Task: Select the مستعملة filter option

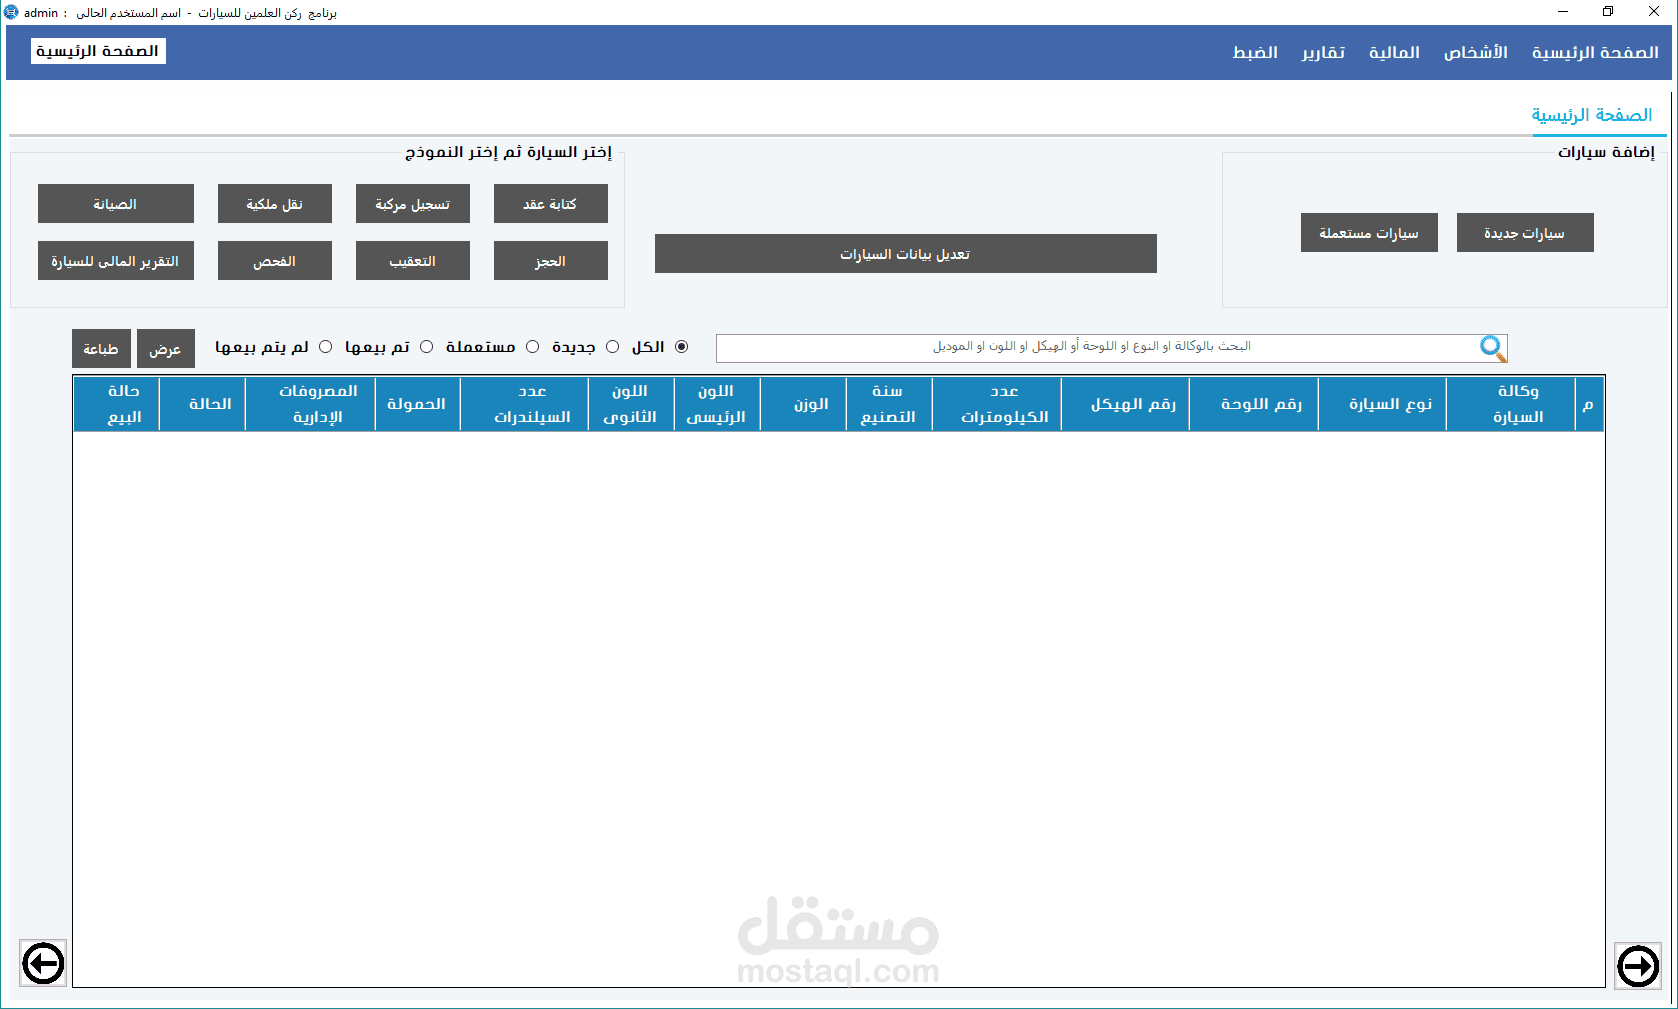Action: coord(530,346)
